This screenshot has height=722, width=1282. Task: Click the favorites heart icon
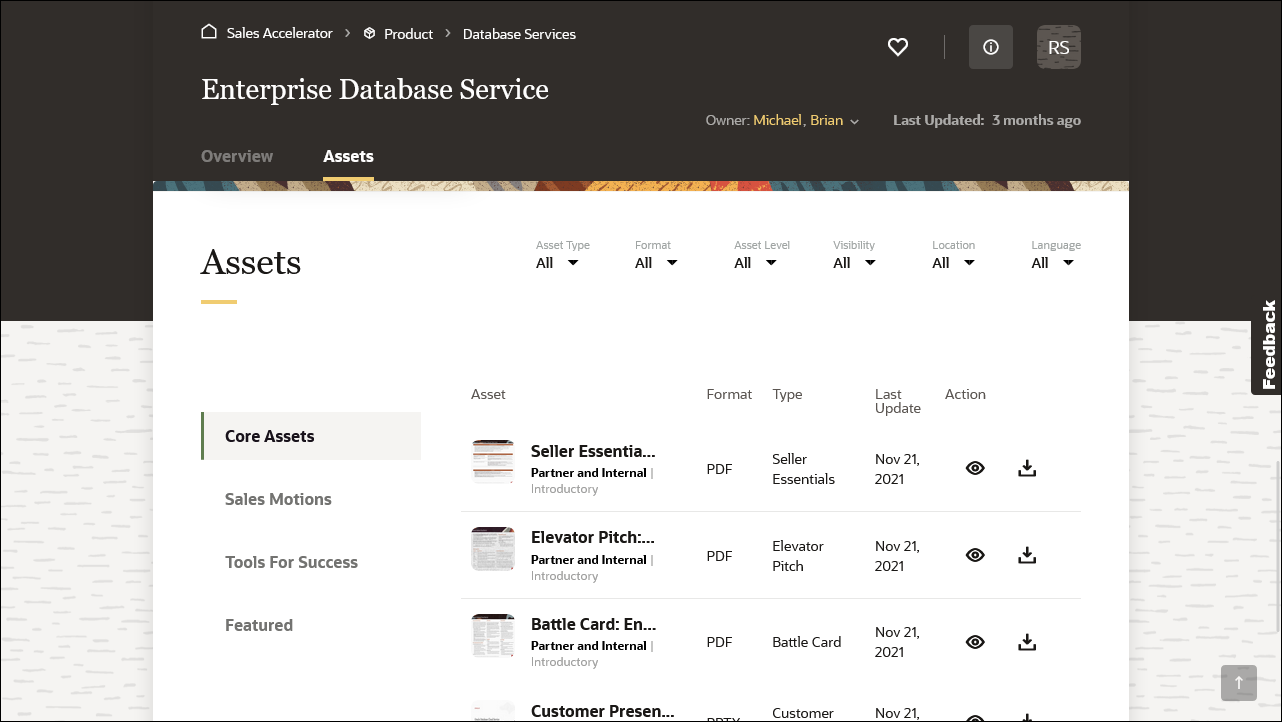pos(897,47)
